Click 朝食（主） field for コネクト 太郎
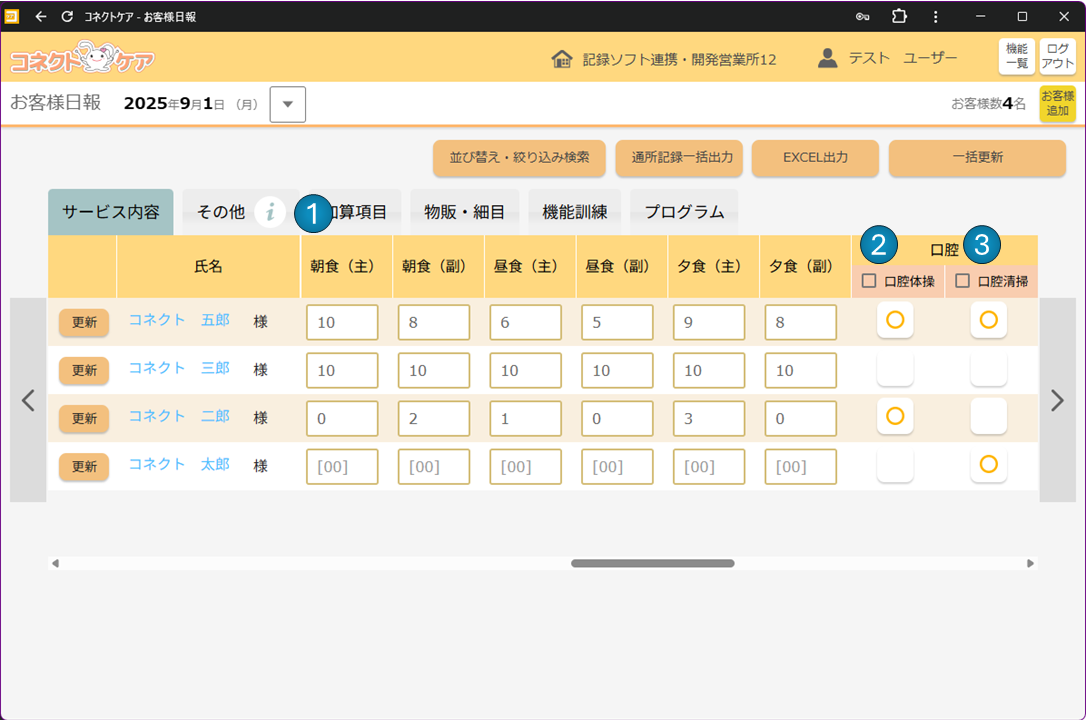Viewport: 1086px width, 720px height. coord(340,467)
